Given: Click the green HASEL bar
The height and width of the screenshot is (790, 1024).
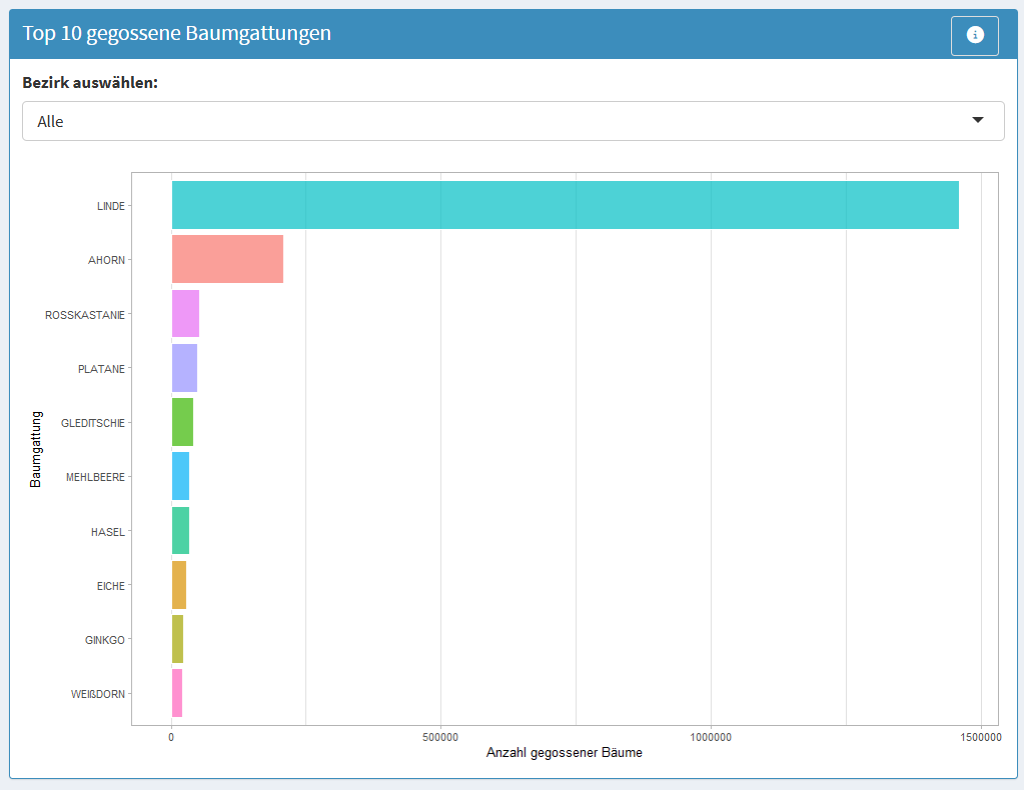Looking at the screenshot, I should click(x=180, y=530).
